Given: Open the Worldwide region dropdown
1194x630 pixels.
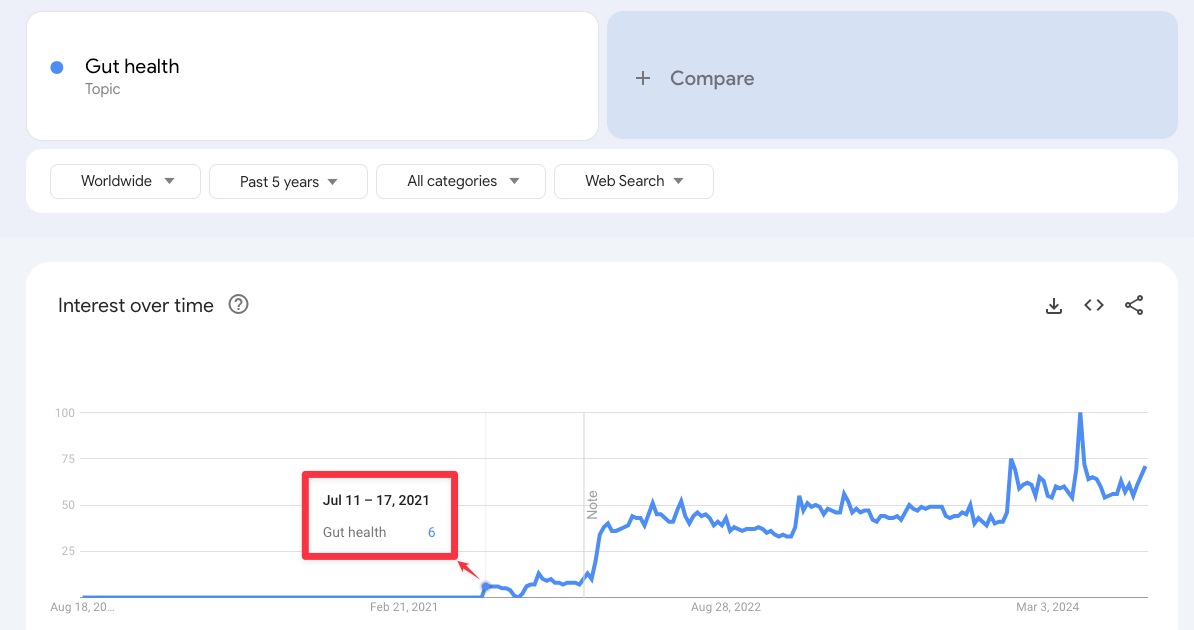Looking at the screenshot, I should click(125, 181).
